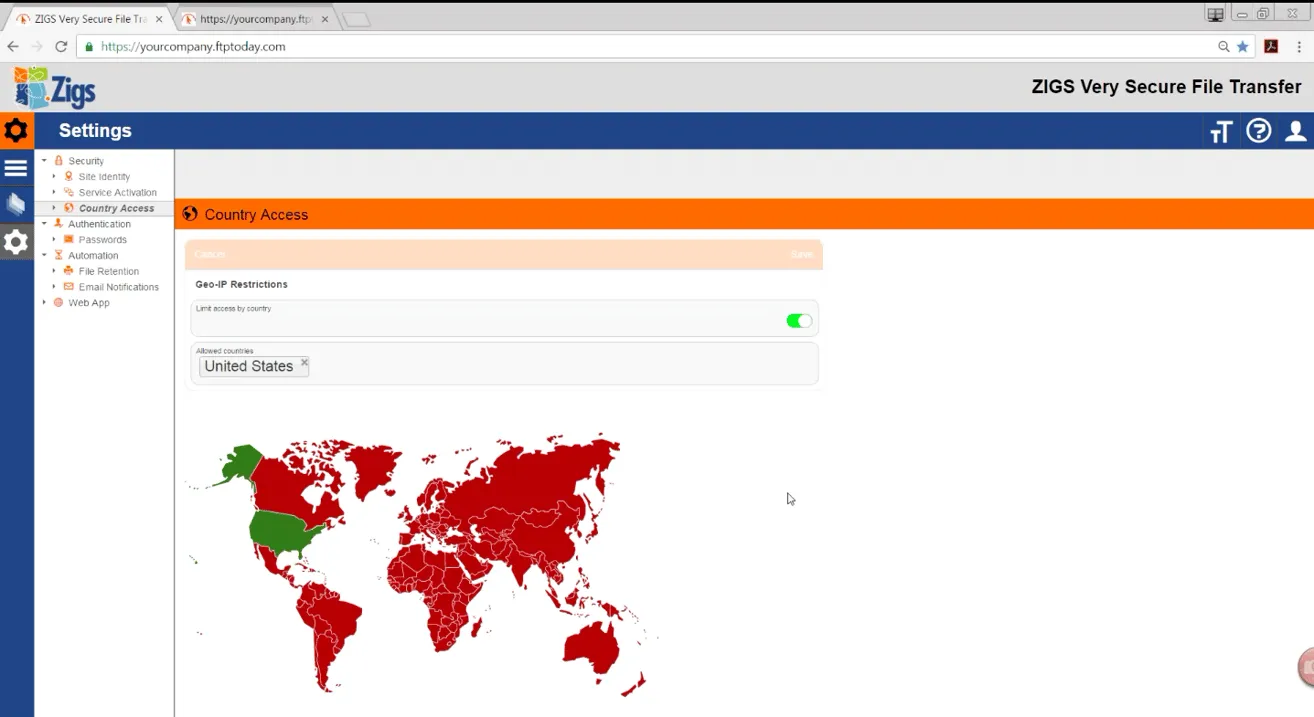Bookmark this page with the star icon
The image size is (1314, 717).
point(1243,47)
